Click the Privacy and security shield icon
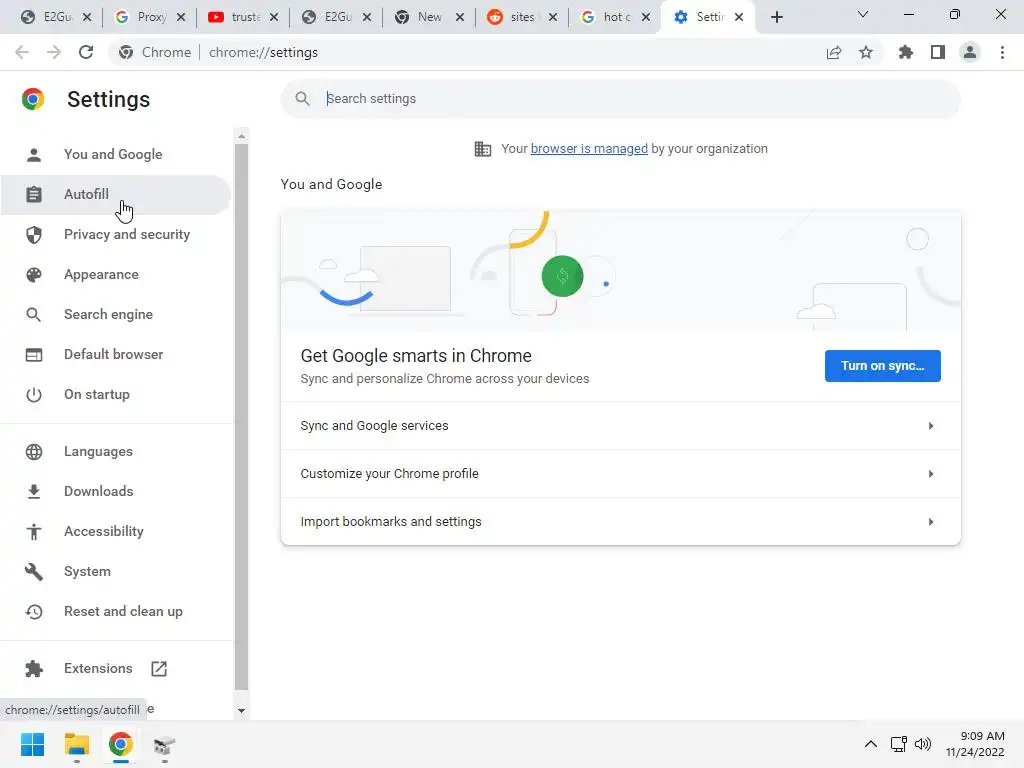This screenshot has height=768, width=1024. (x=34, y=234)
